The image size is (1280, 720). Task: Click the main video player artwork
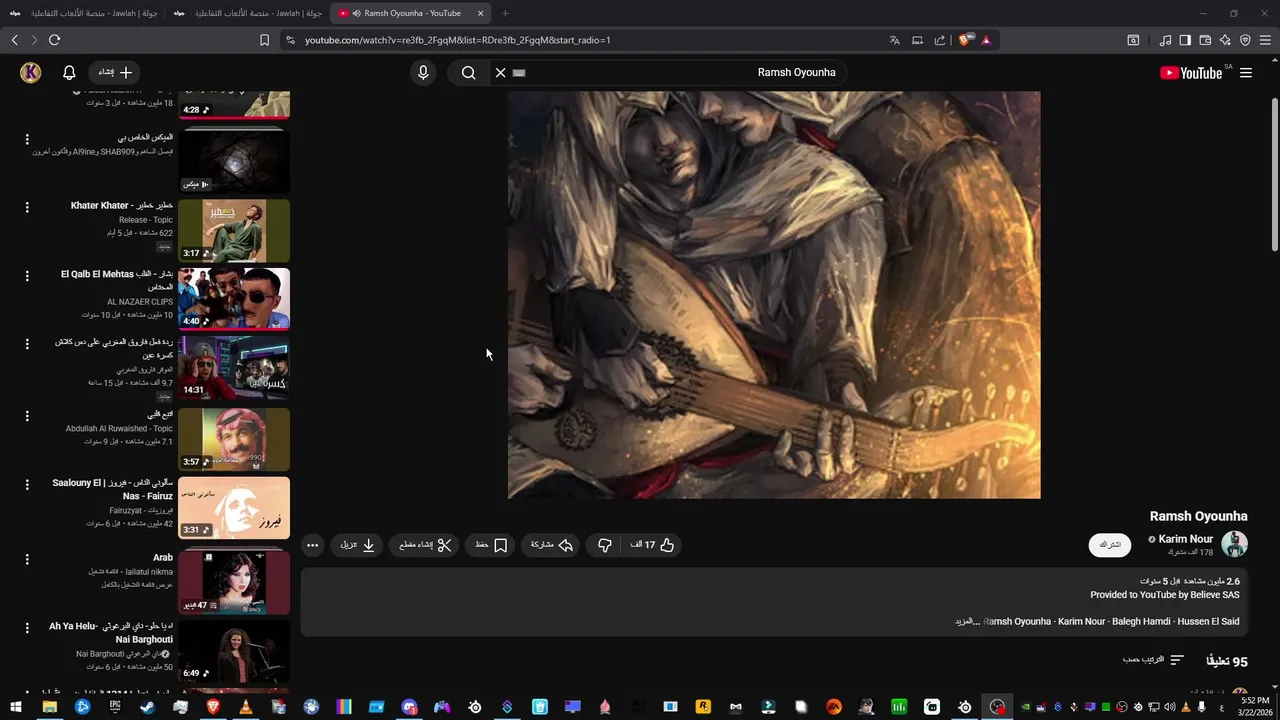tap(774, 295)
